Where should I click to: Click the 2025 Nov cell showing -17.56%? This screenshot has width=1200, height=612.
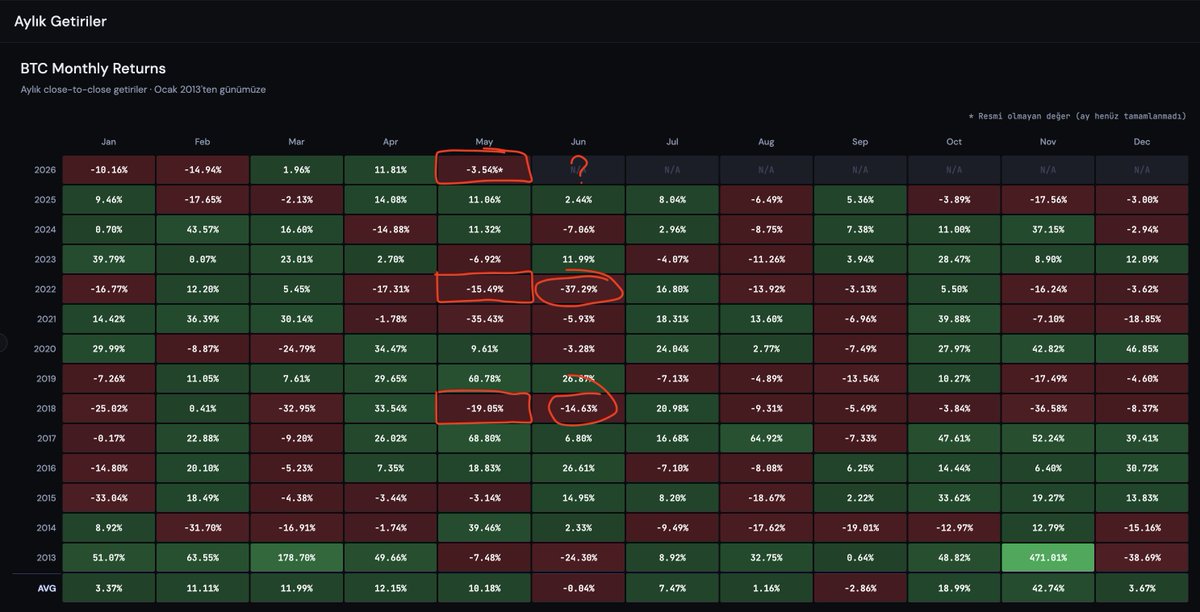click(x=1048, y=199)
